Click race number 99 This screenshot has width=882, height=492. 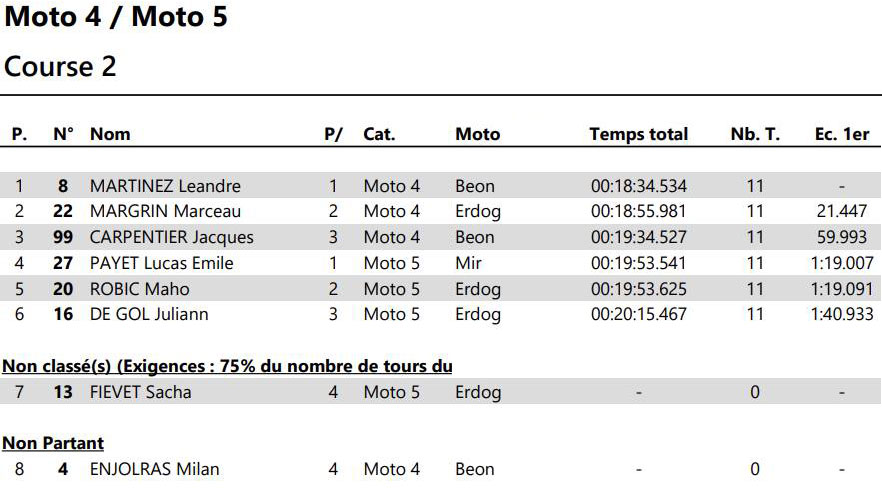coord(63,237)
